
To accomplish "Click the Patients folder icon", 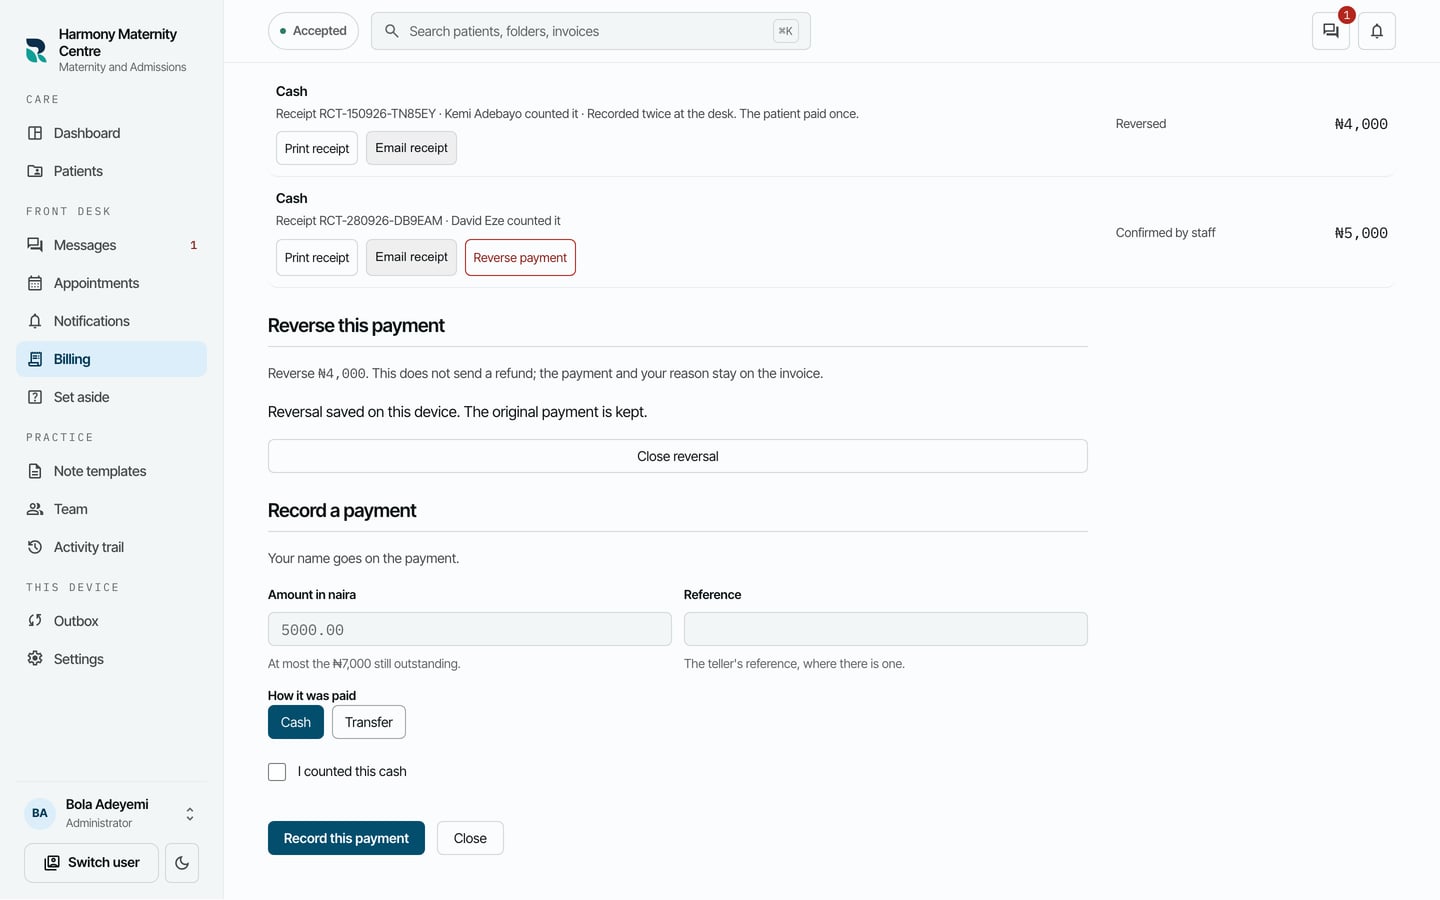I will coord(35,171).
